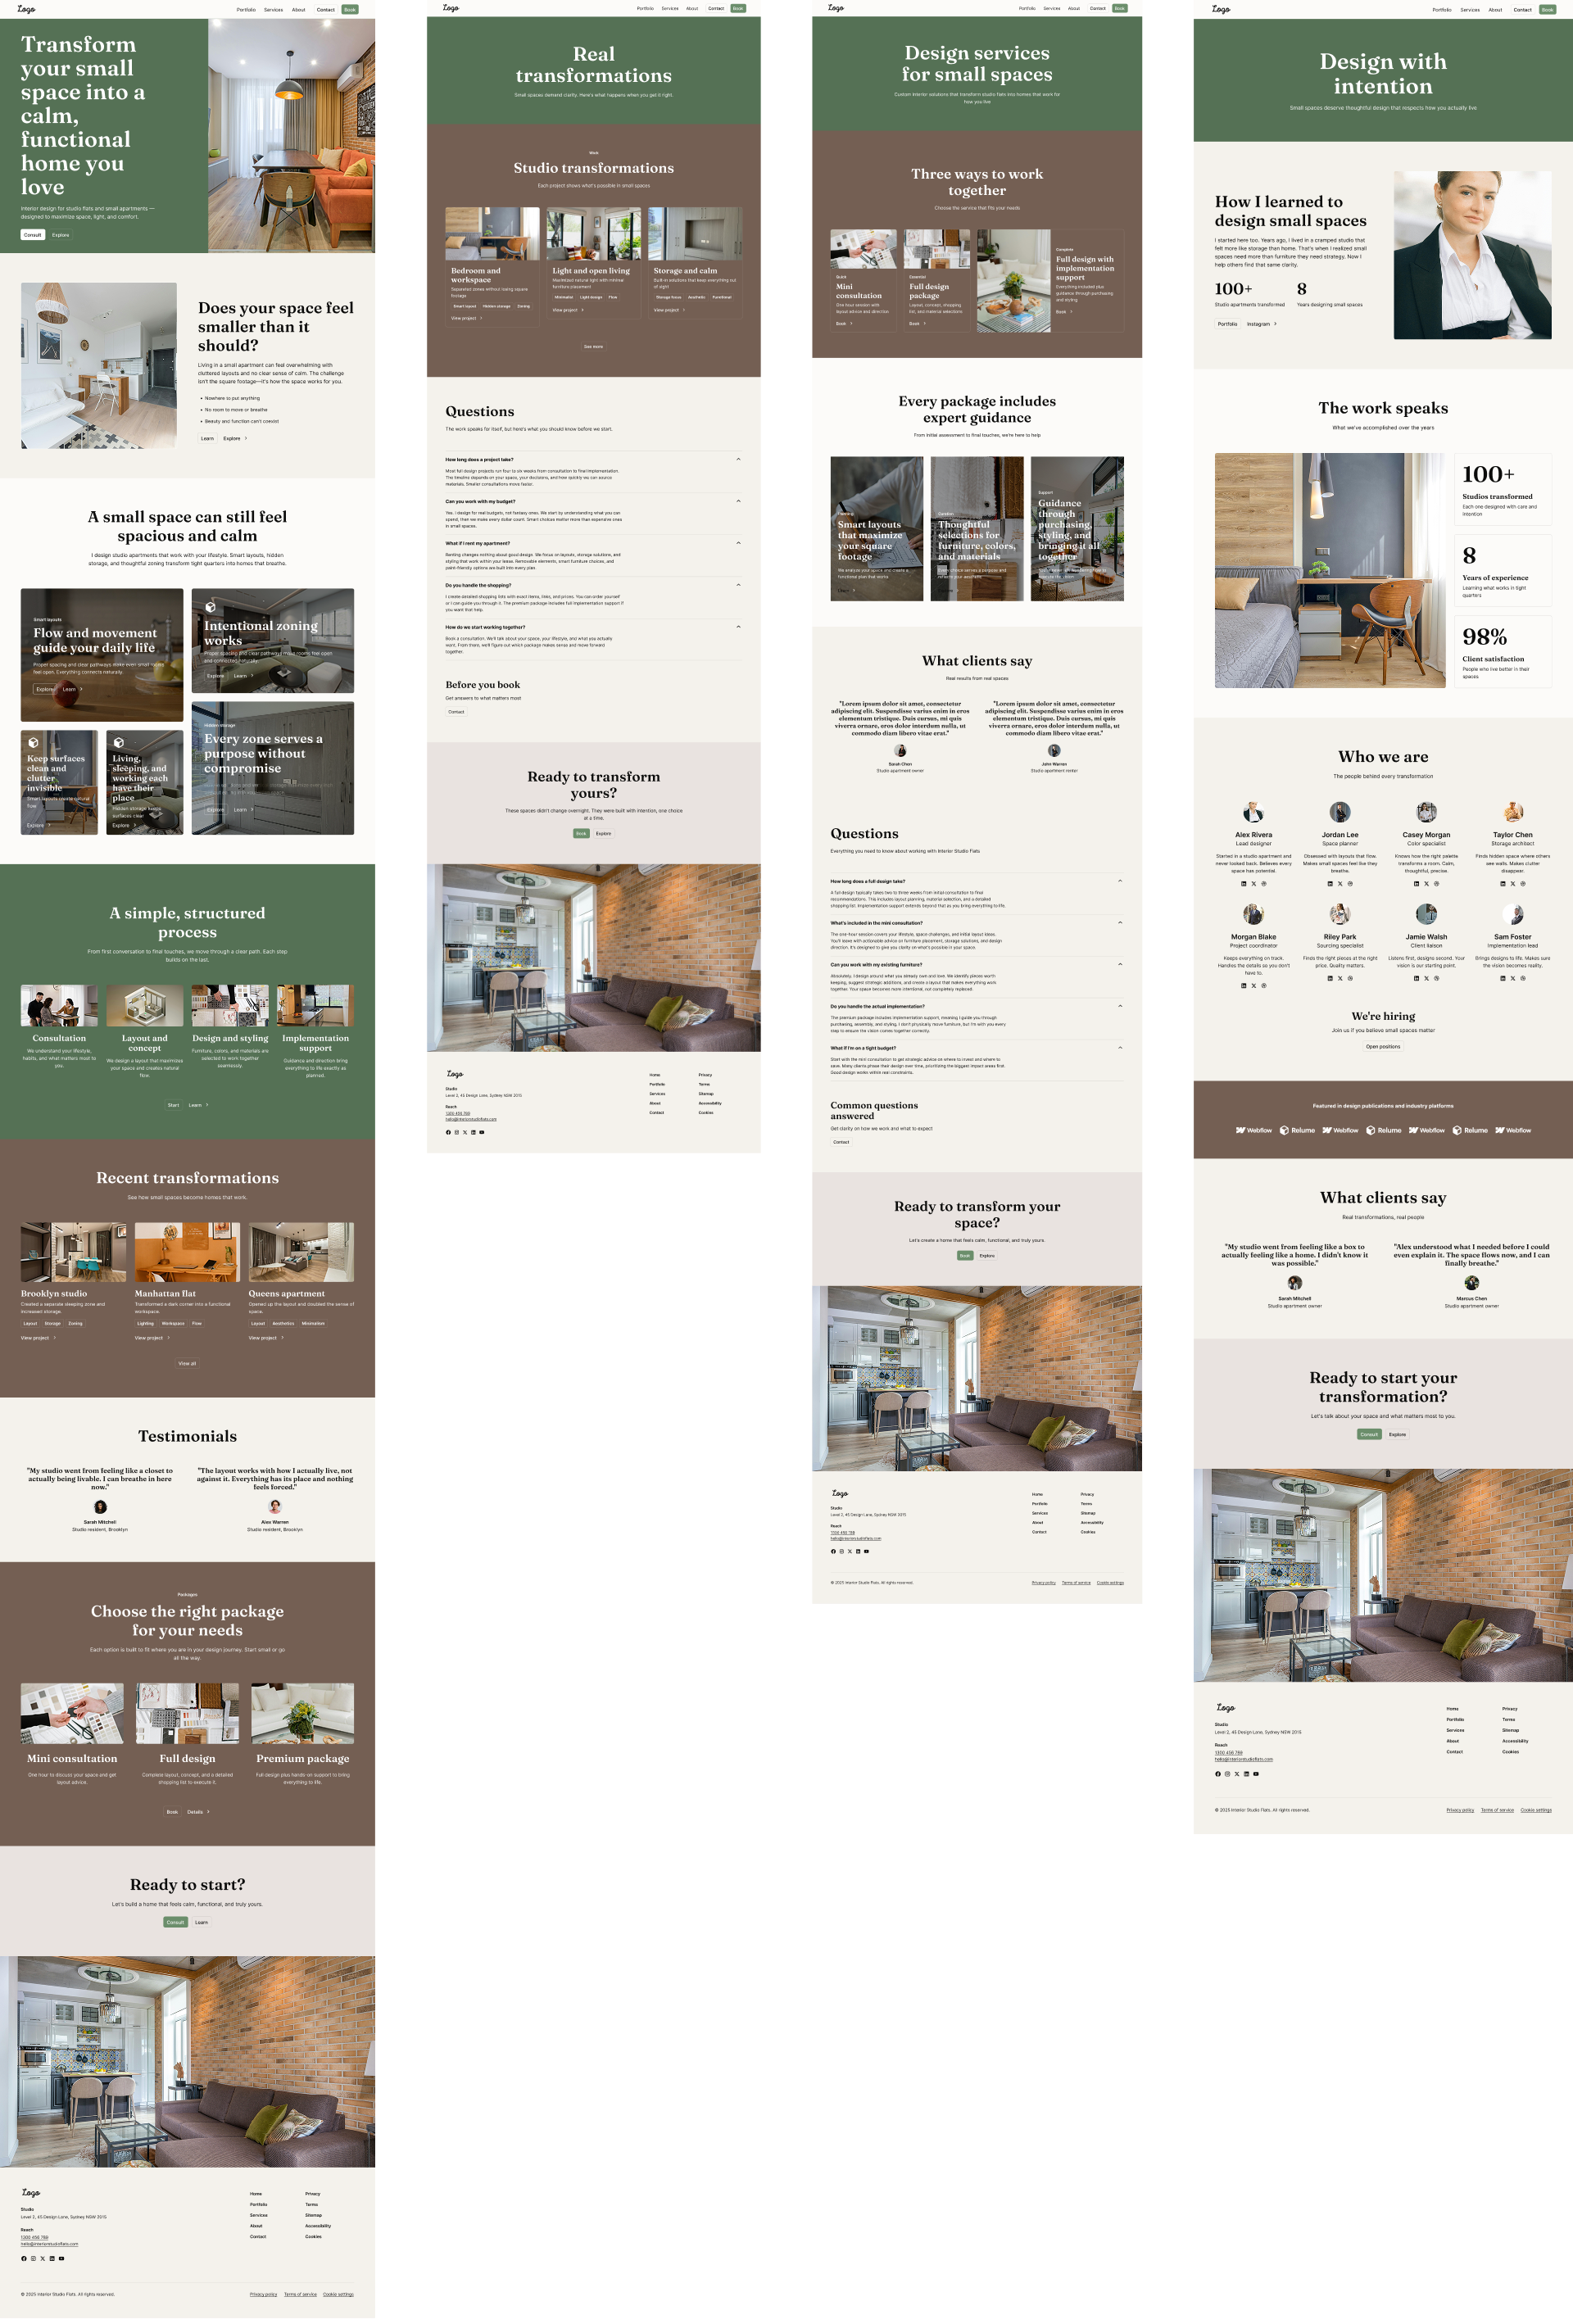
Task: Click Book under Ready to transform yours?
Action: click(x=581, y=834)
